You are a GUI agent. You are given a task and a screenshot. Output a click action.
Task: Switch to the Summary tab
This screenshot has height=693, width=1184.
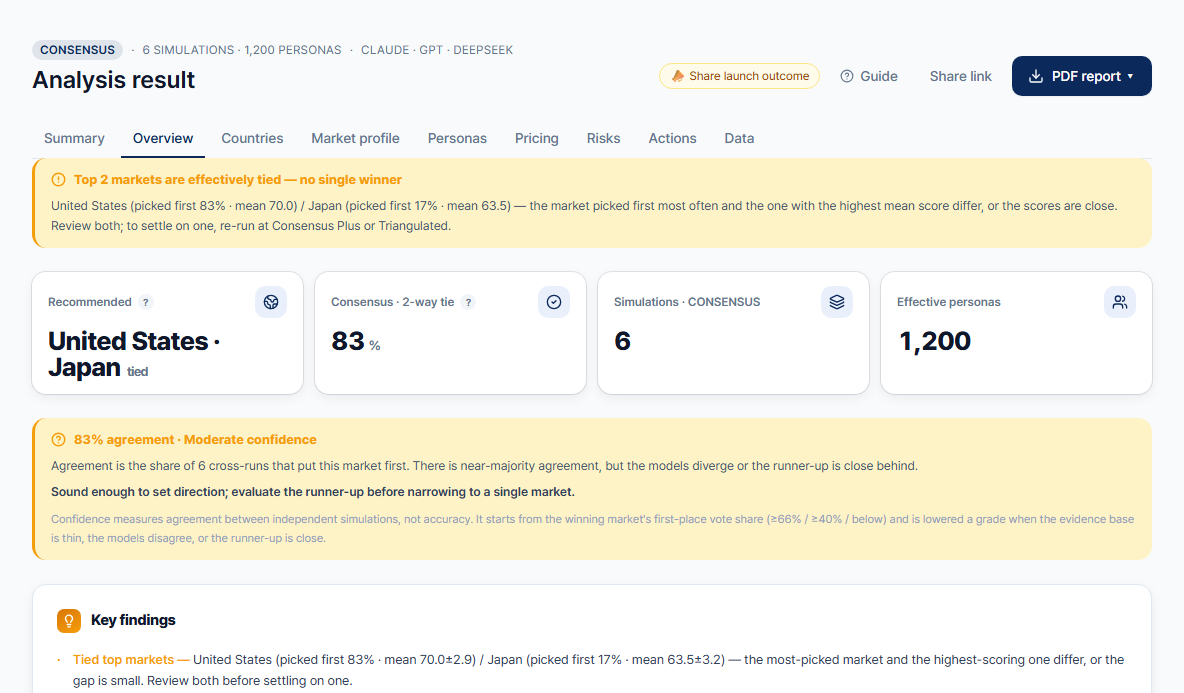[x=74, y=138]
